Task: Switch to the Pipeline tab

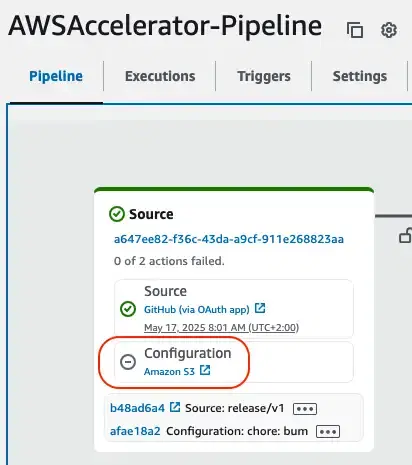Action: click(x=56, y=76)
